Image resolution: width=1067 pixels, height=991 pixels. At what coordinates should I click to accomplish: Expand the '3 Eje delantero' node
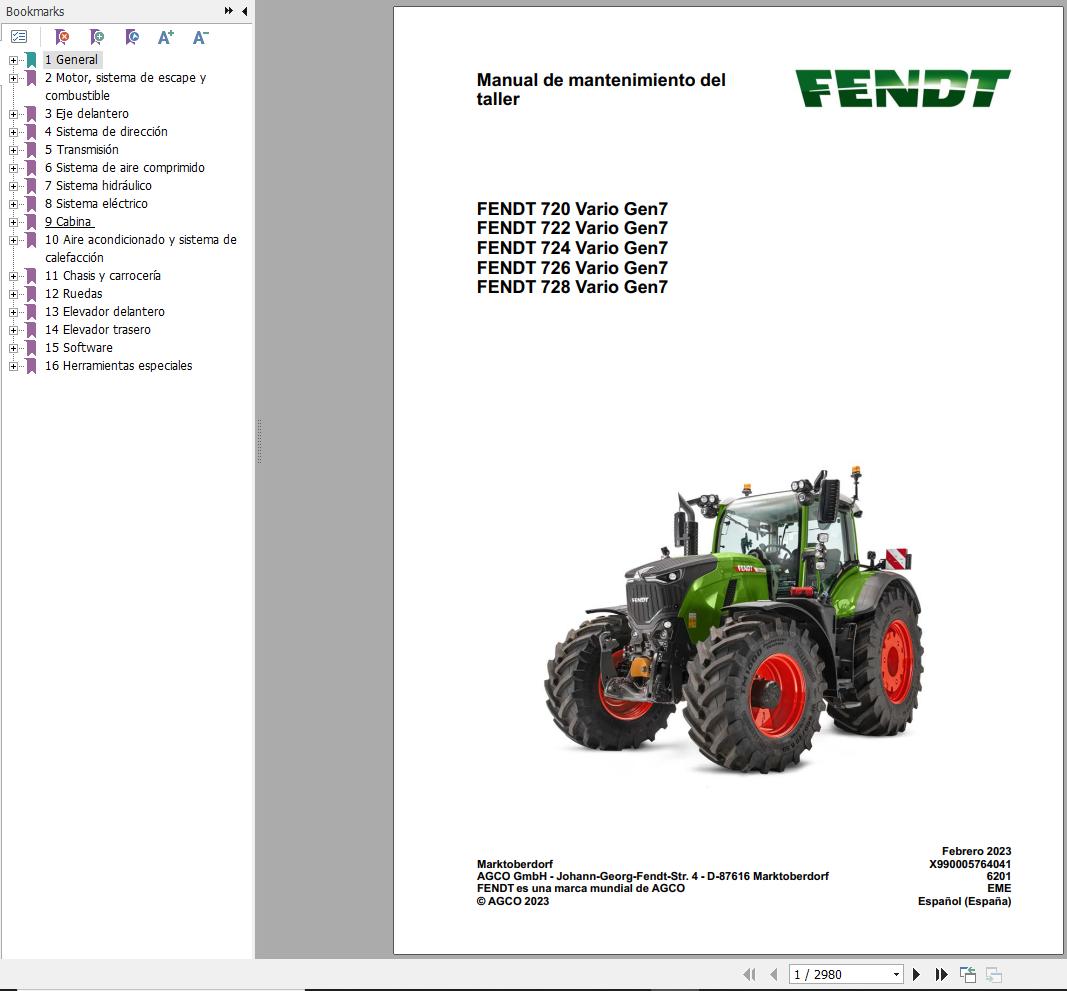pyautogui.click(x=13, y=114)
